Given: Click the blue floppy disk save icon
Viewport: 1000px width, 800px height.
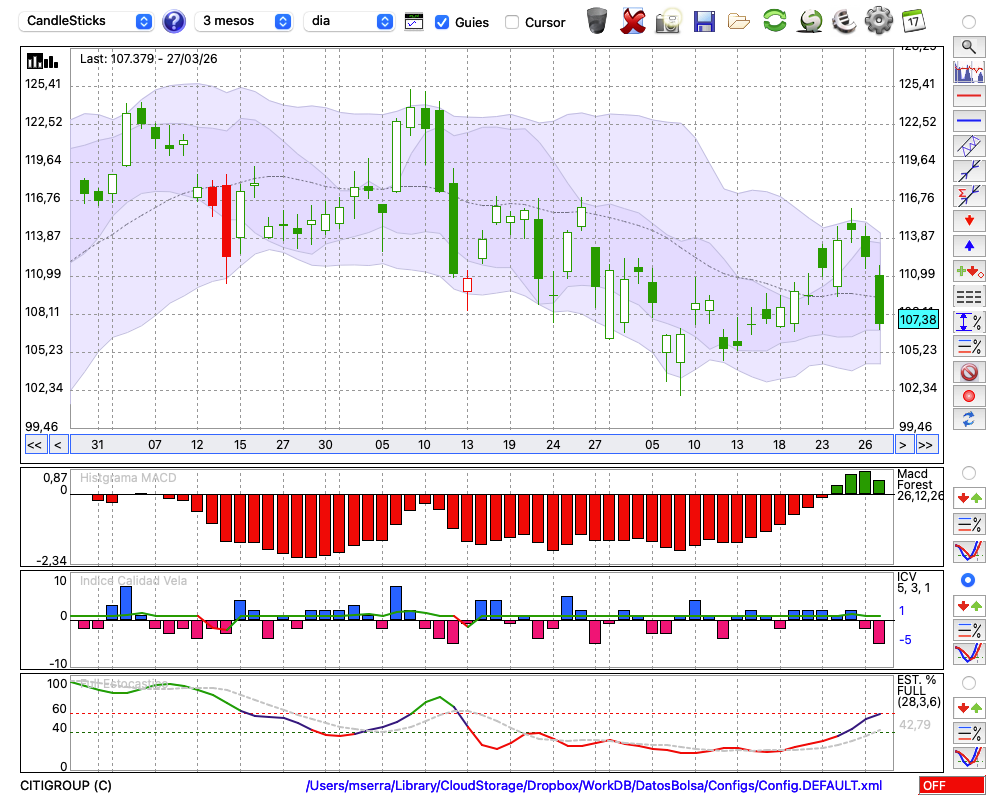Looking at the screenshot, I should click(704, 20).
